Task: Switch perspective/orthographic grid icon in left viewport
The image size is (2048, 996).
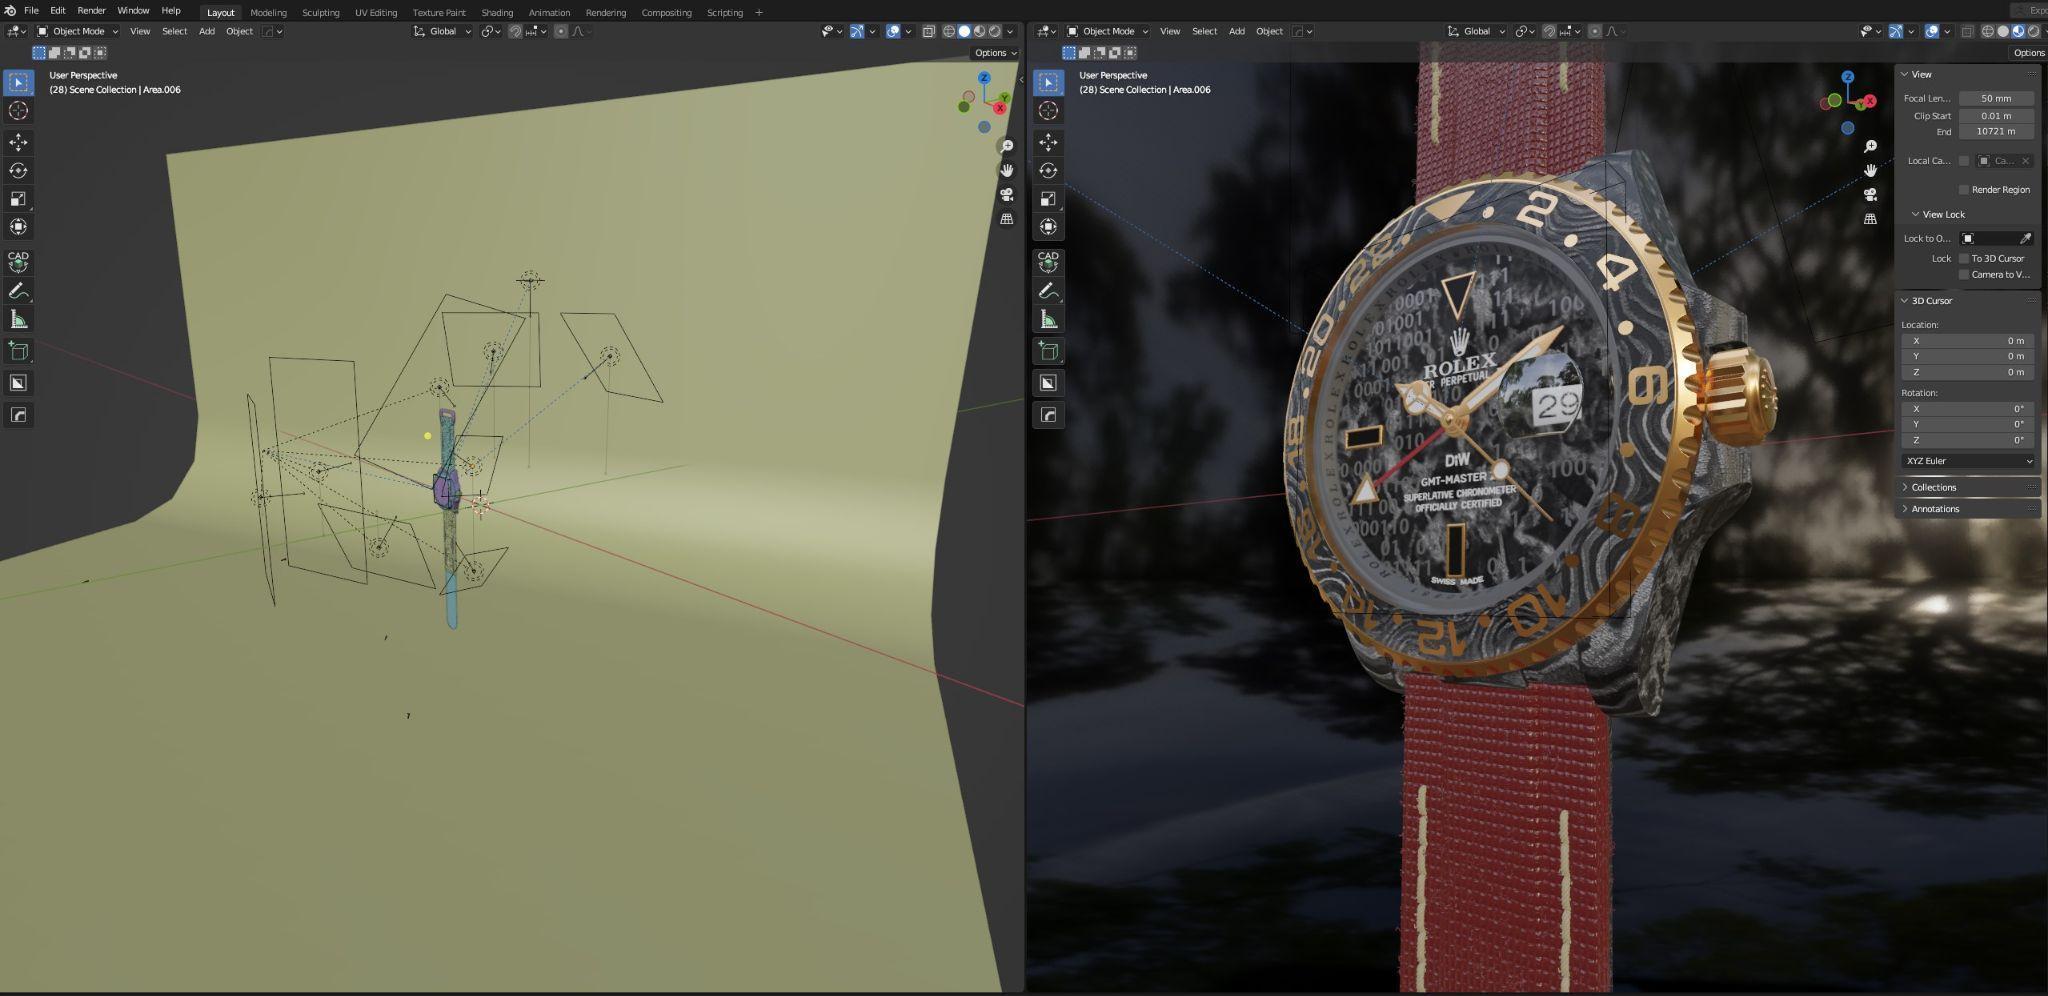Action: tap(1006, 218)
